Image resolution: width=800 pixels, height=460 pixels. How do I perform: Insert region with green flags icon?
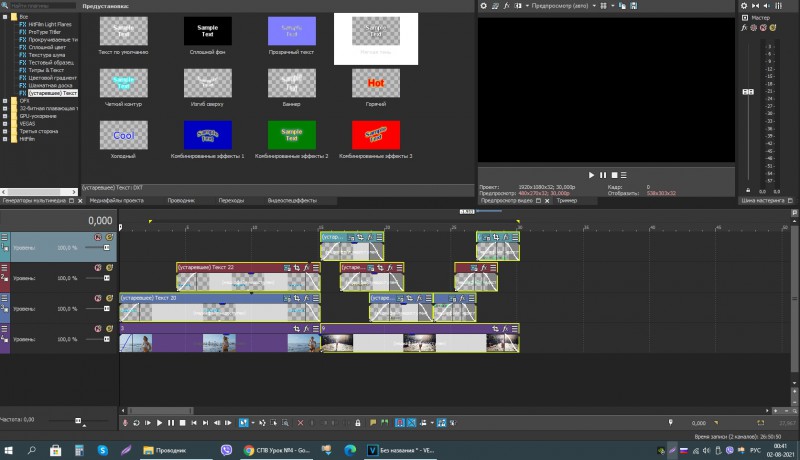(385, 423)
